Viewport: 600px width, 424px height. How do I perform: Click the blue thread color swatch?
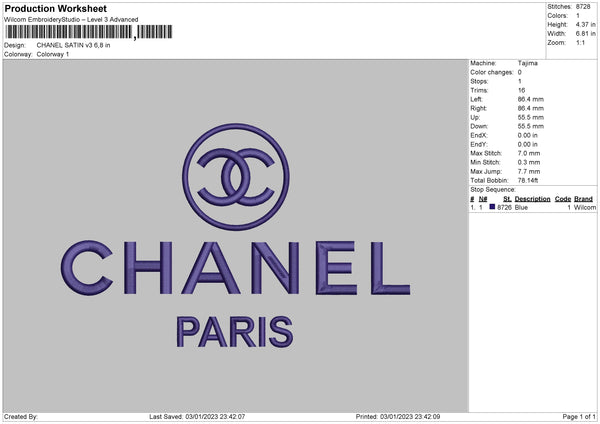click(x=492, y=207)
